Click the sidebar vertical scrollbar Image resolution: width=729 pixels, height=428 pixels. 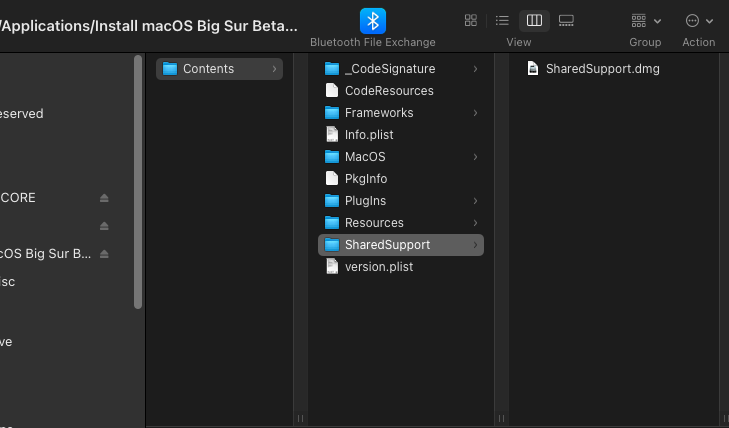coord(138,180)
